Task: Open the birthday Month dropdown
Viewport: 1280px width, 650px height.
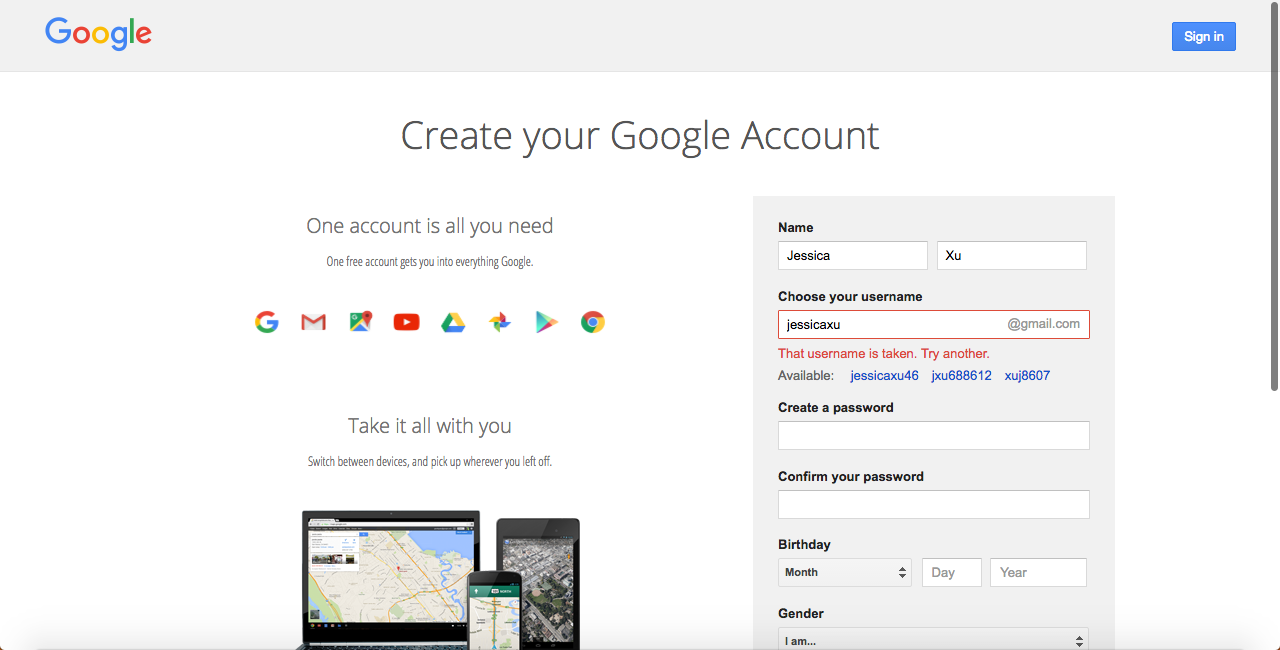Action: click(x=845, y=572)
